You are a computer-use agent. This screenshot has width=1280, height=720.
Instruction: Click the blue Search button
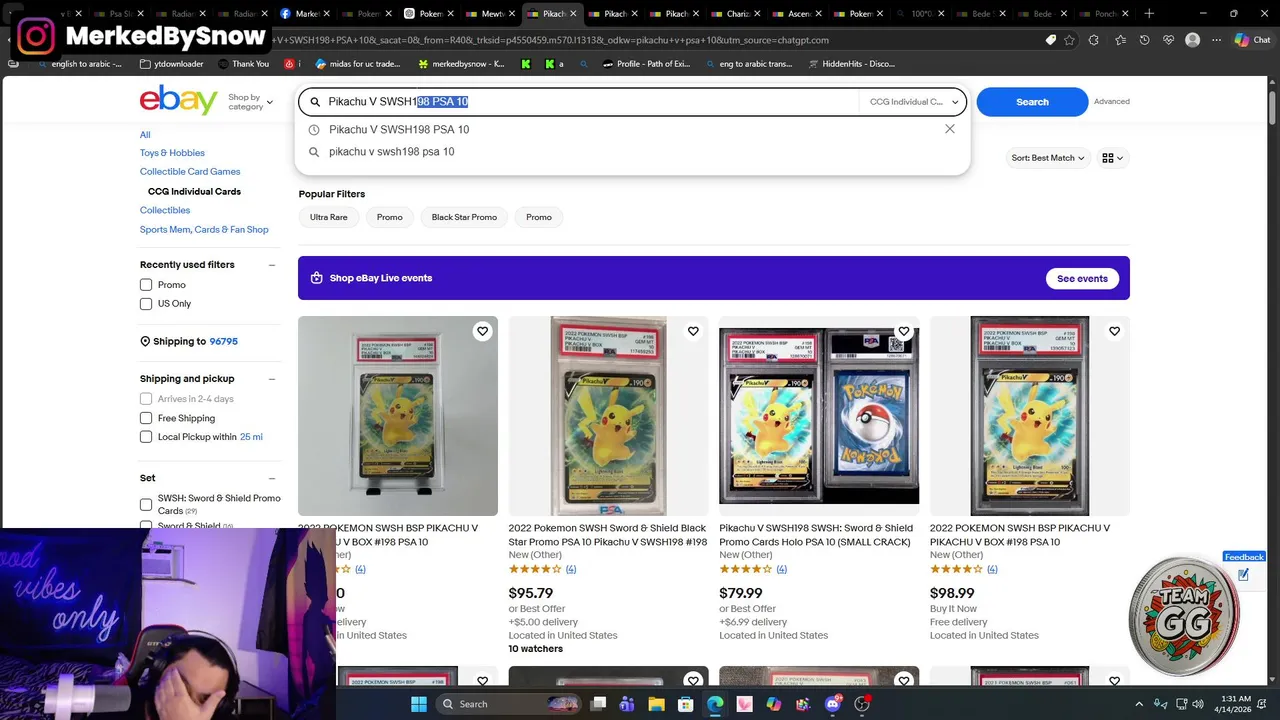point(1032,102)
